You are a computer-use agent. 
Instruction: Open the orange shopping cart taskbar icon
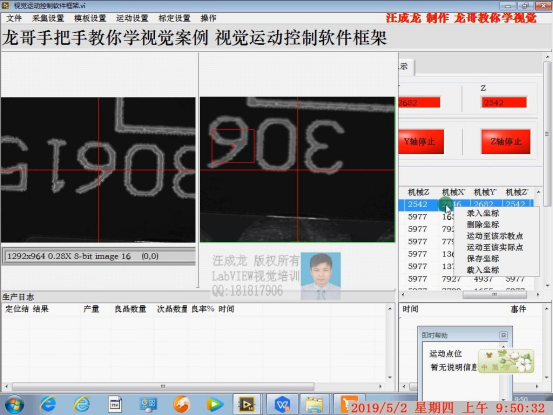pyautogui.click(x=347, y=403)
